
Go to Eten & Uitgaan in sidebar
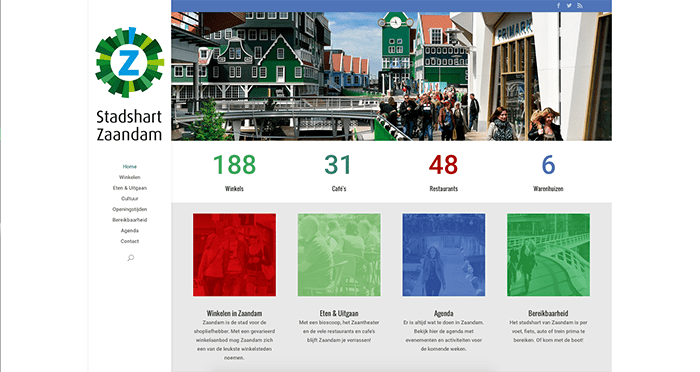[x=130, y=188]
